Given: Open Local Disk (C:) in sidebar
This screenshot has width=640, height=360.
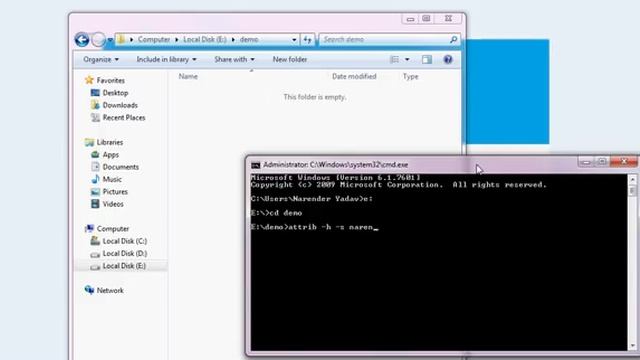Looking at the screenshot, I should pos(124,241).
